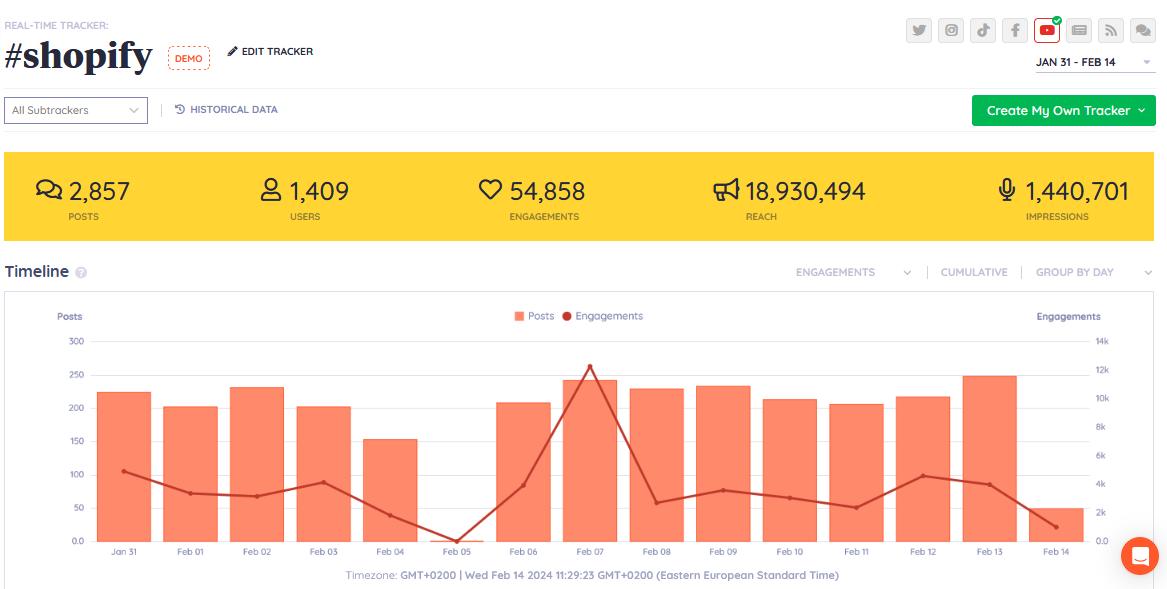Select the TikTok source icon
This screenshot has height=589, width=1167.
[983, 31]
